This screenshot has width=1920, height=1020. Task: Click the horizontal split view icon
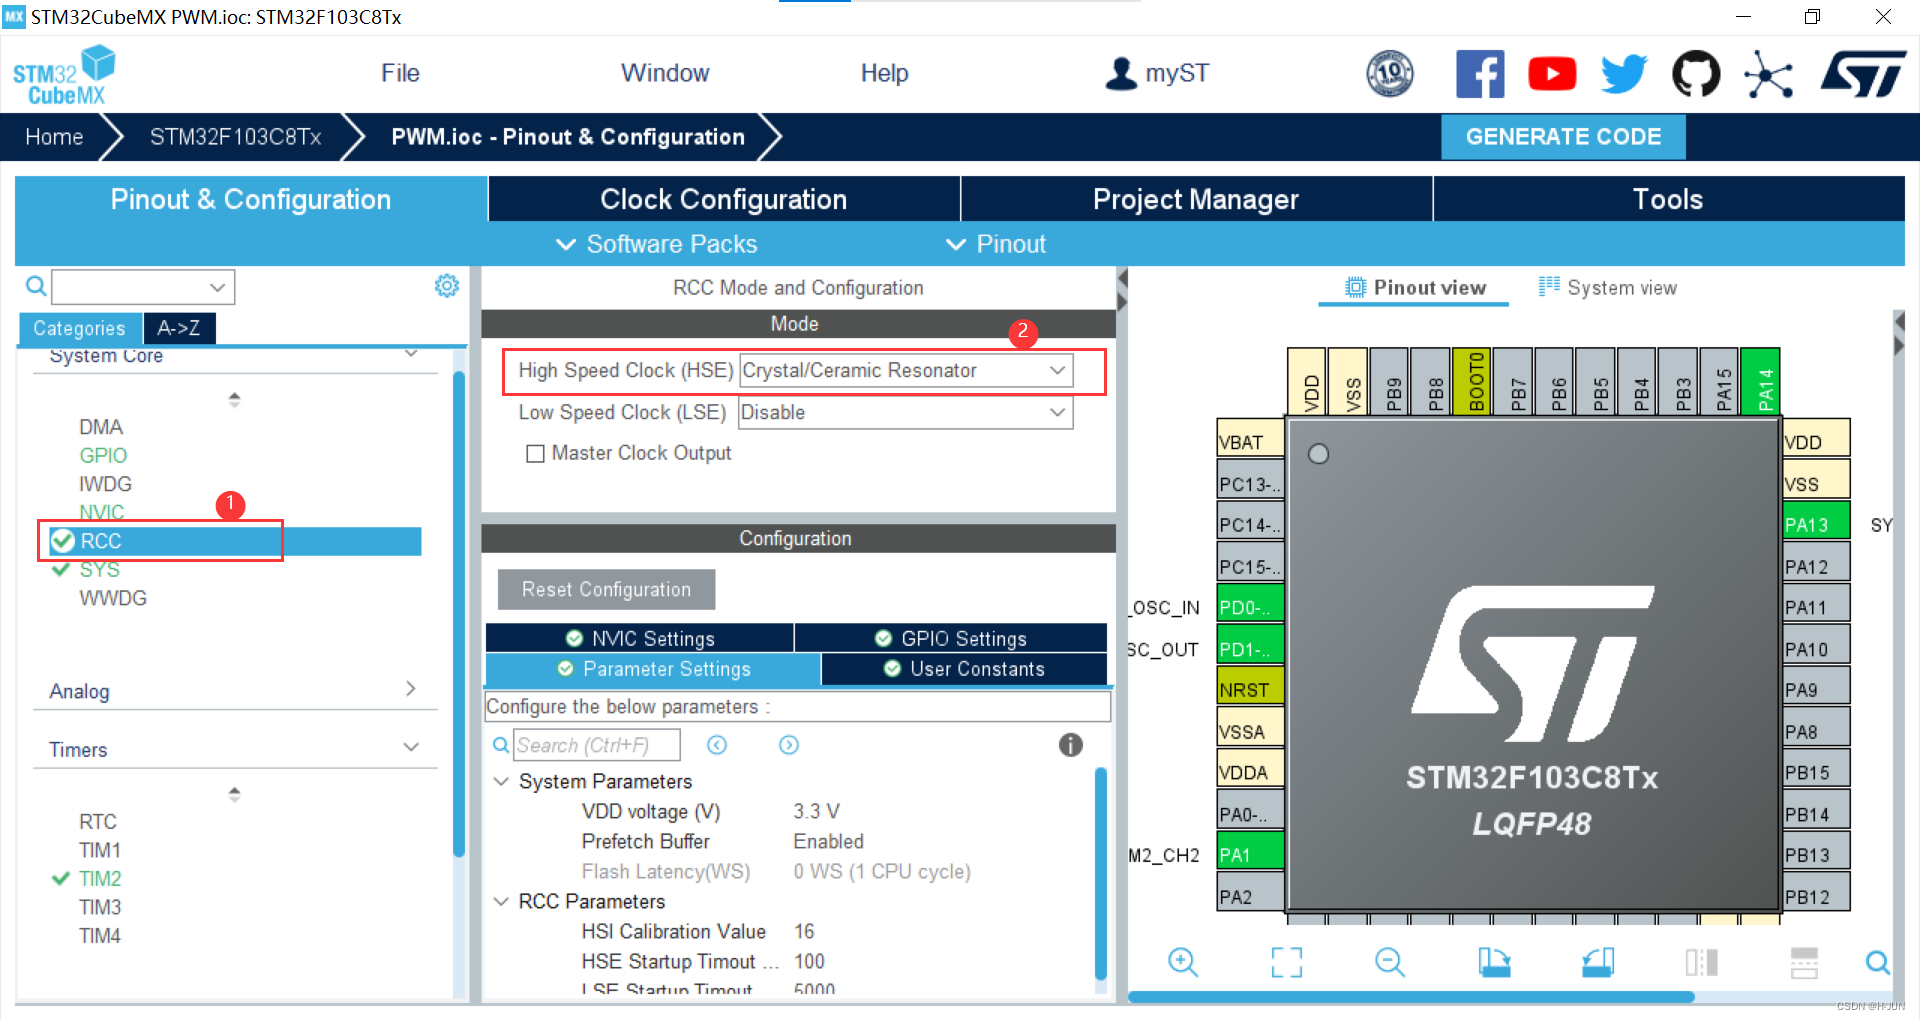coord(1804,962)
